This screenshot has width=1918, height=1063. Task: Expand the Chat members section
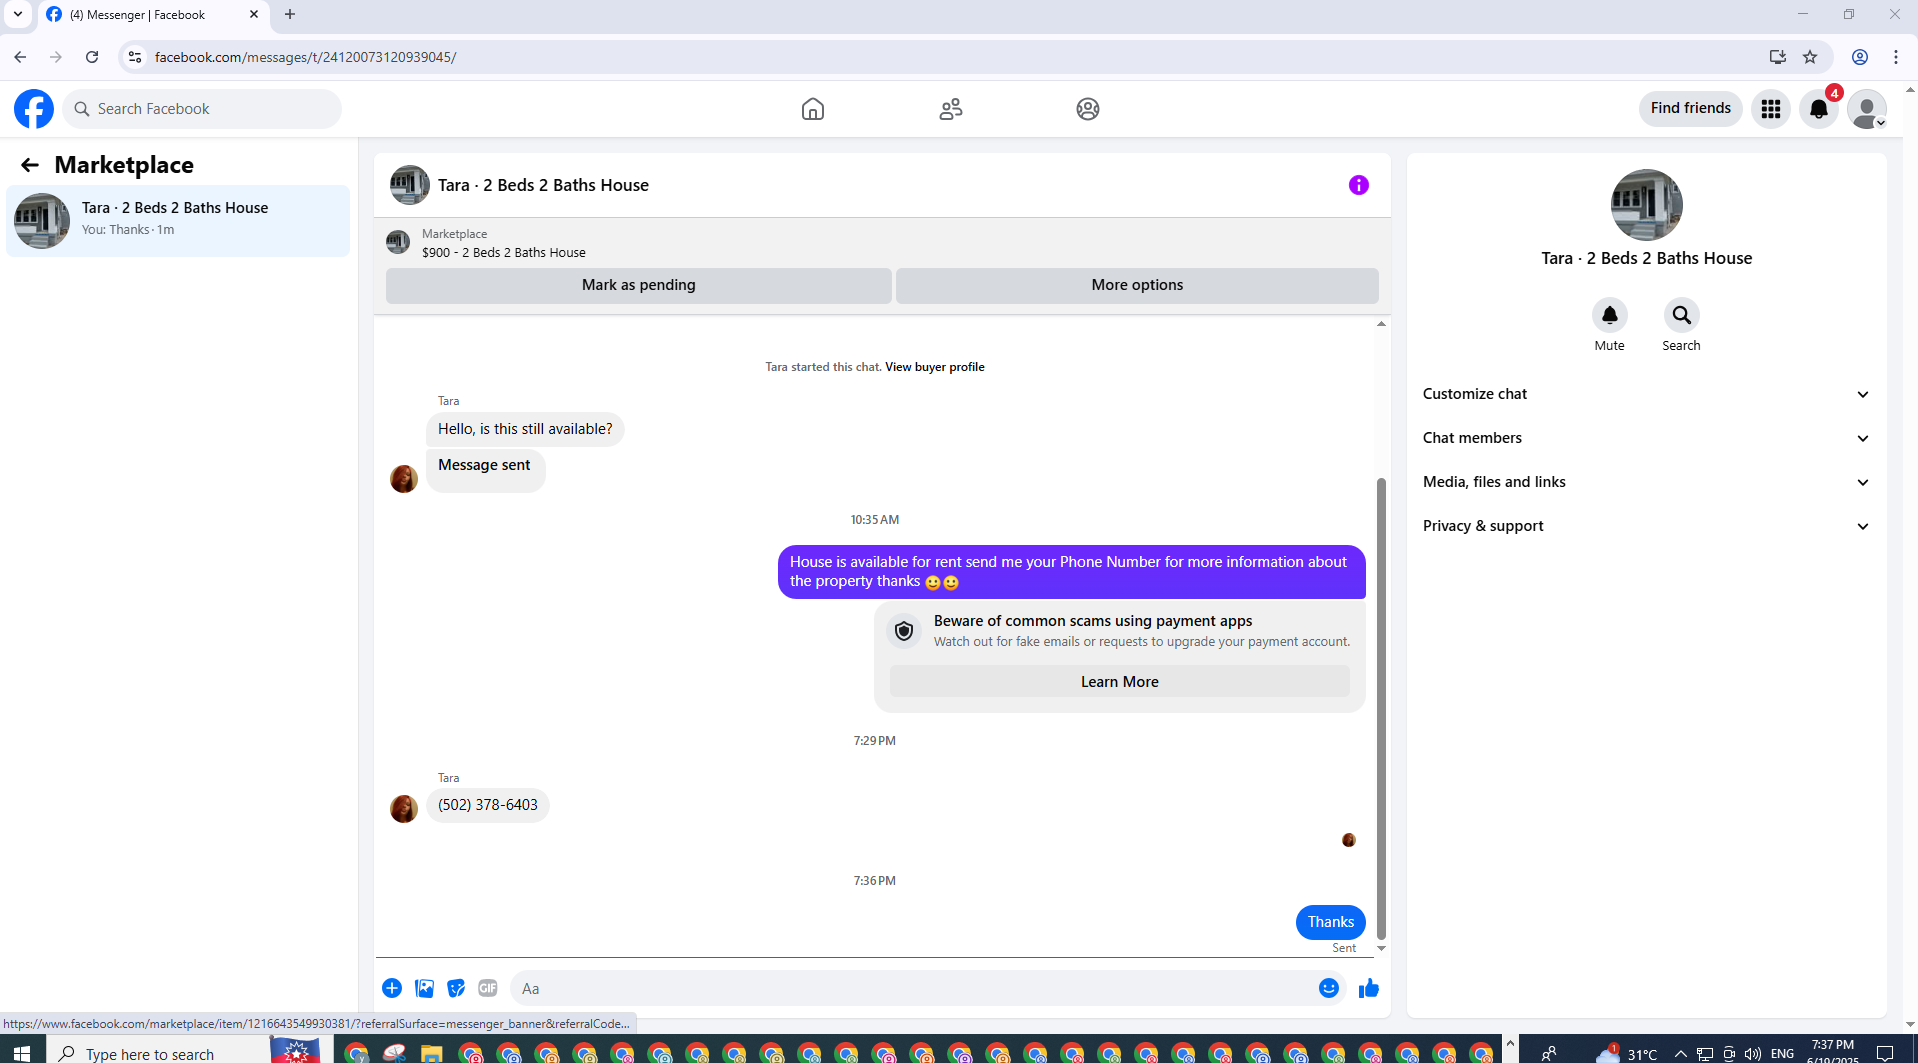[x=1646, y=438]
